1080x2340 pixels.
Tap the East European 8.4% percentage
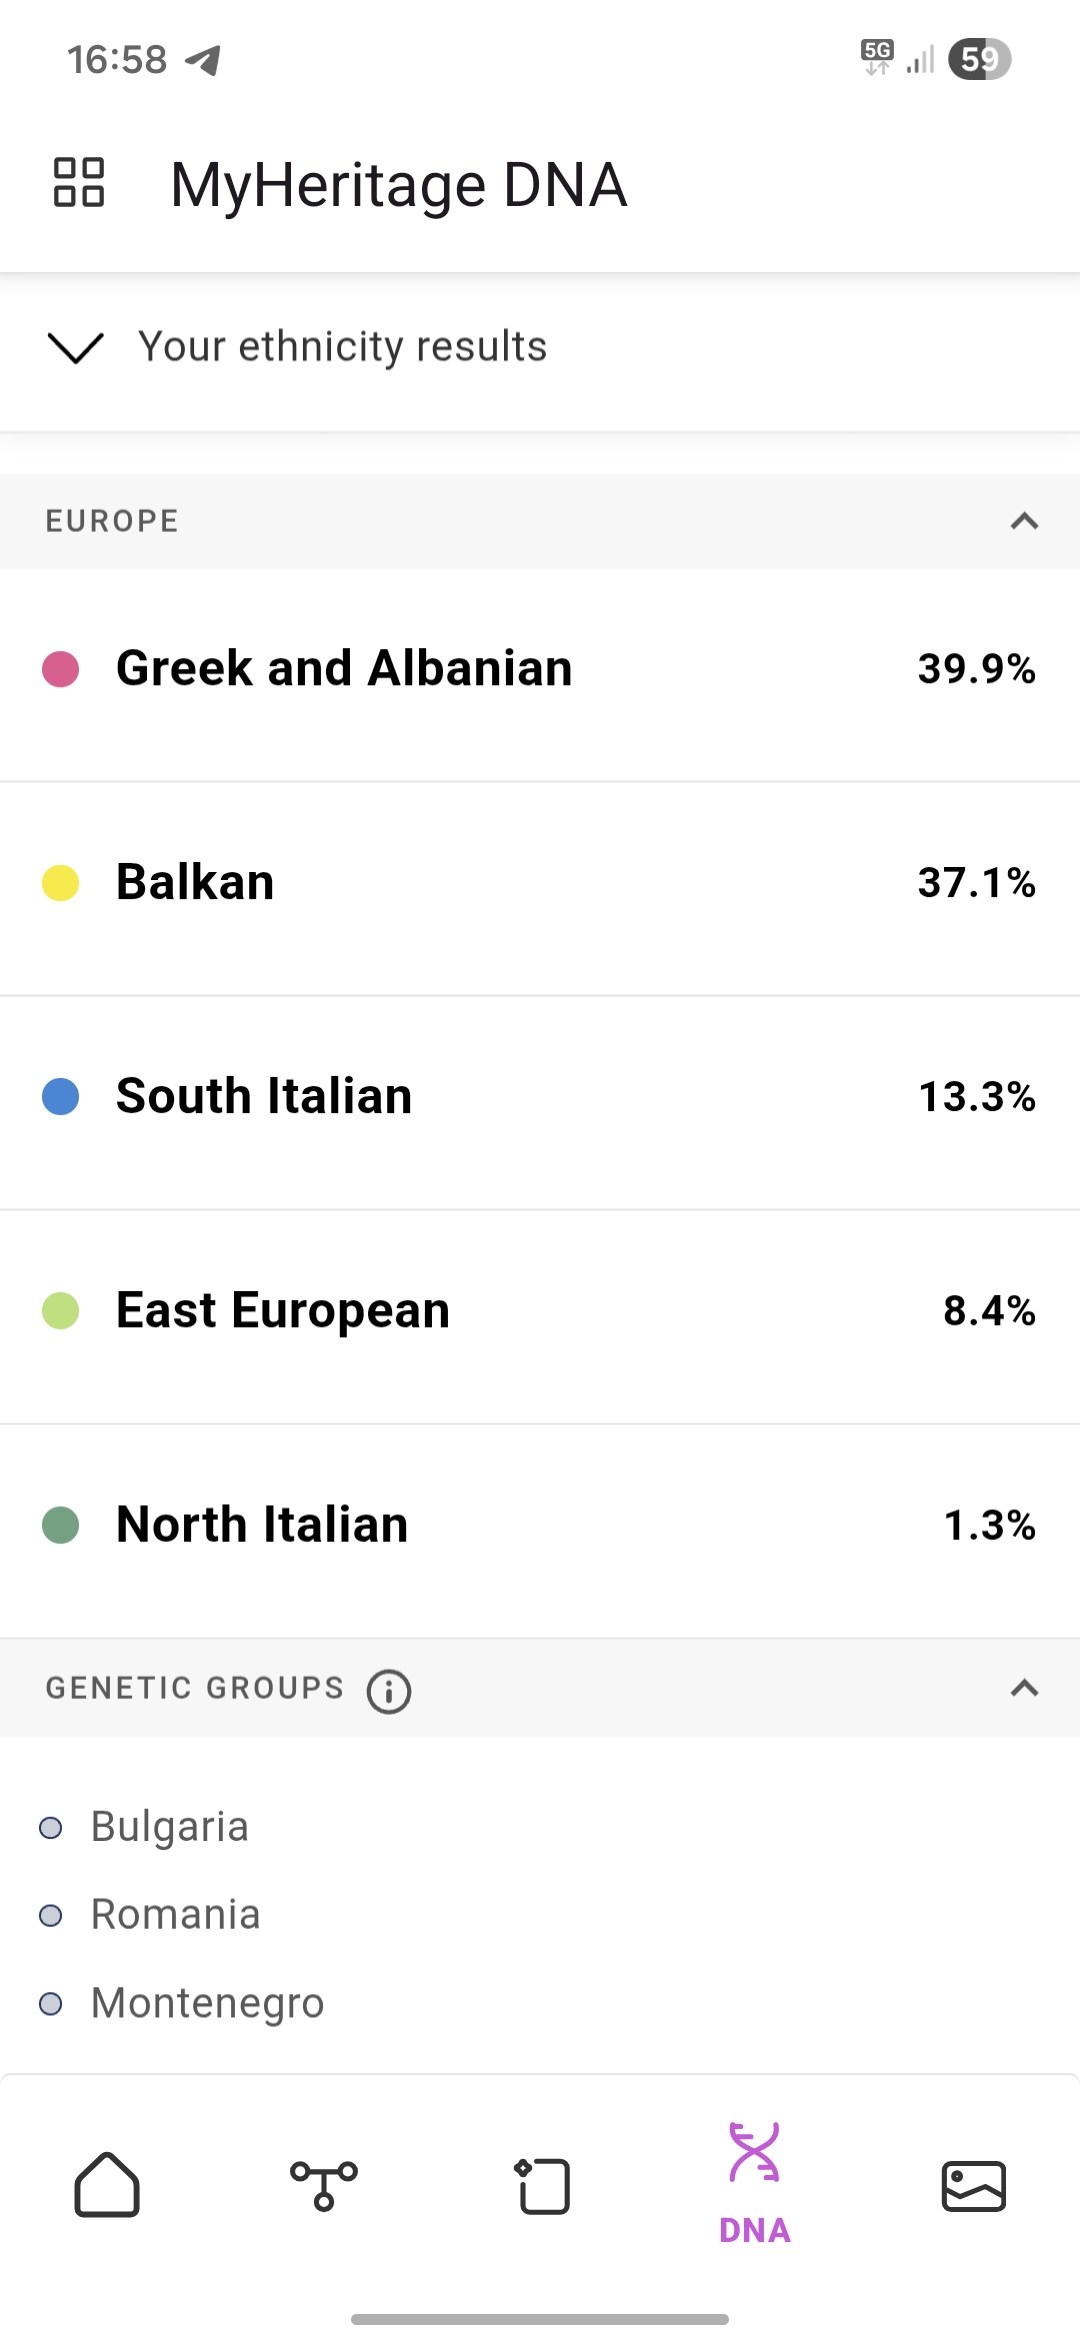click(988, 1310)
